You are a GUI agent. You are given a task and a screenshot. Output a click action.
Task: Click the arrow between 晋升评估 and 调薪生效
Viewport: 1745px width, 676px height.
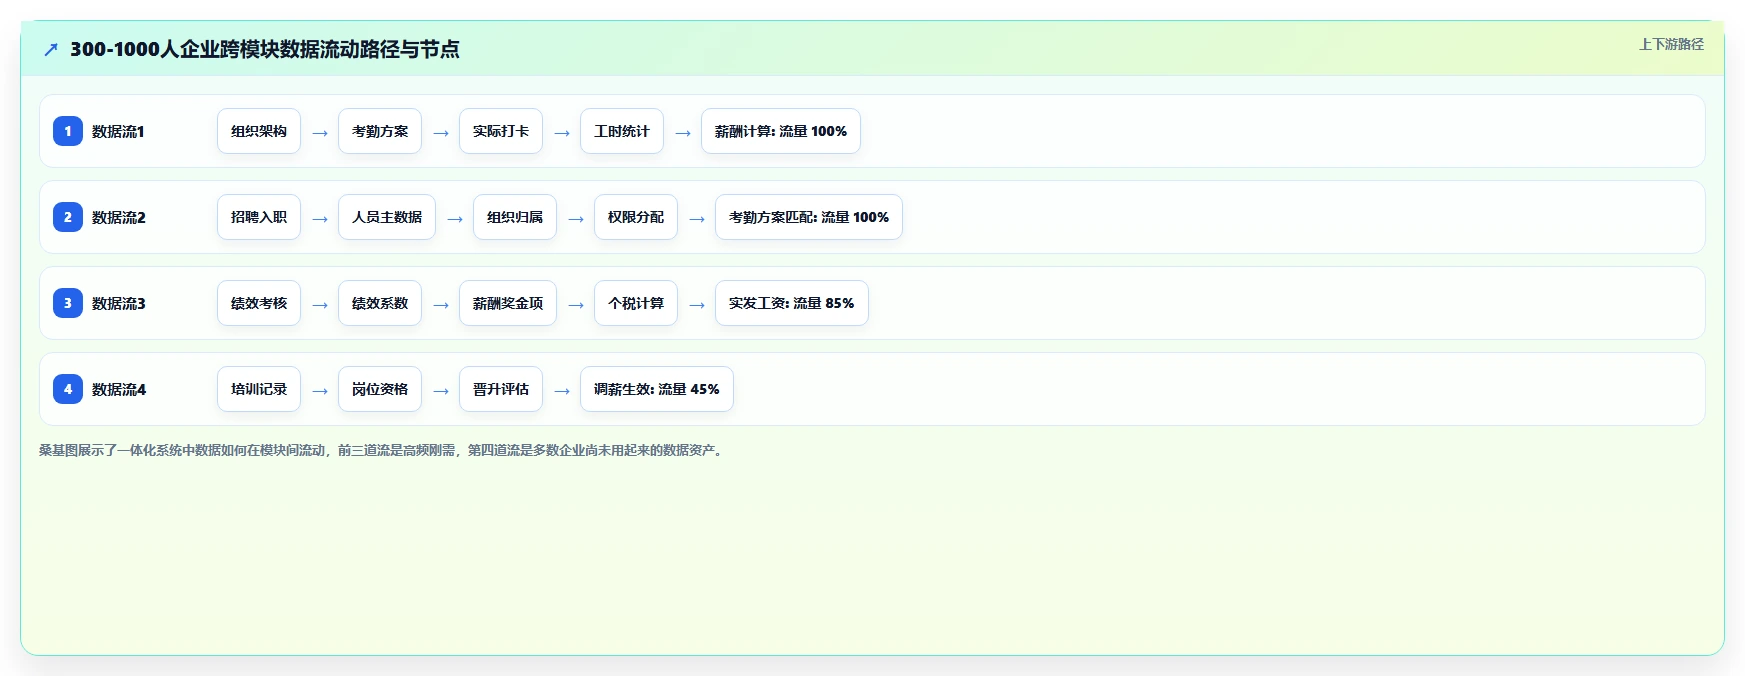pos(562,390)
